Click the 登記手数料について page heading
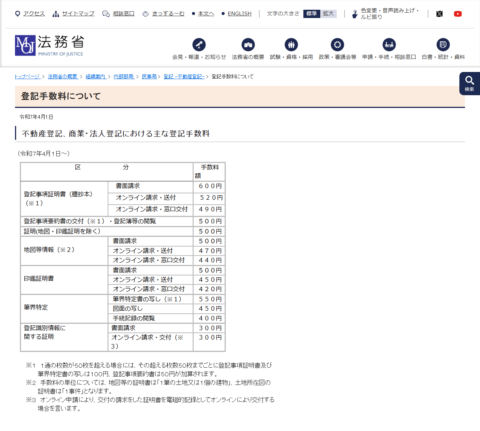The width and height of the screenshot is (480, 431). pyautogui.click(x=61, y=96)
